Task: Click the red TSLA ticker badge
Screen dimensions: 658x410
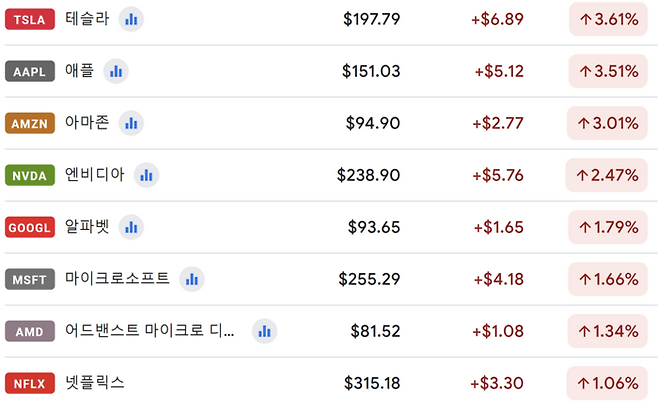Action: [30, 19]
